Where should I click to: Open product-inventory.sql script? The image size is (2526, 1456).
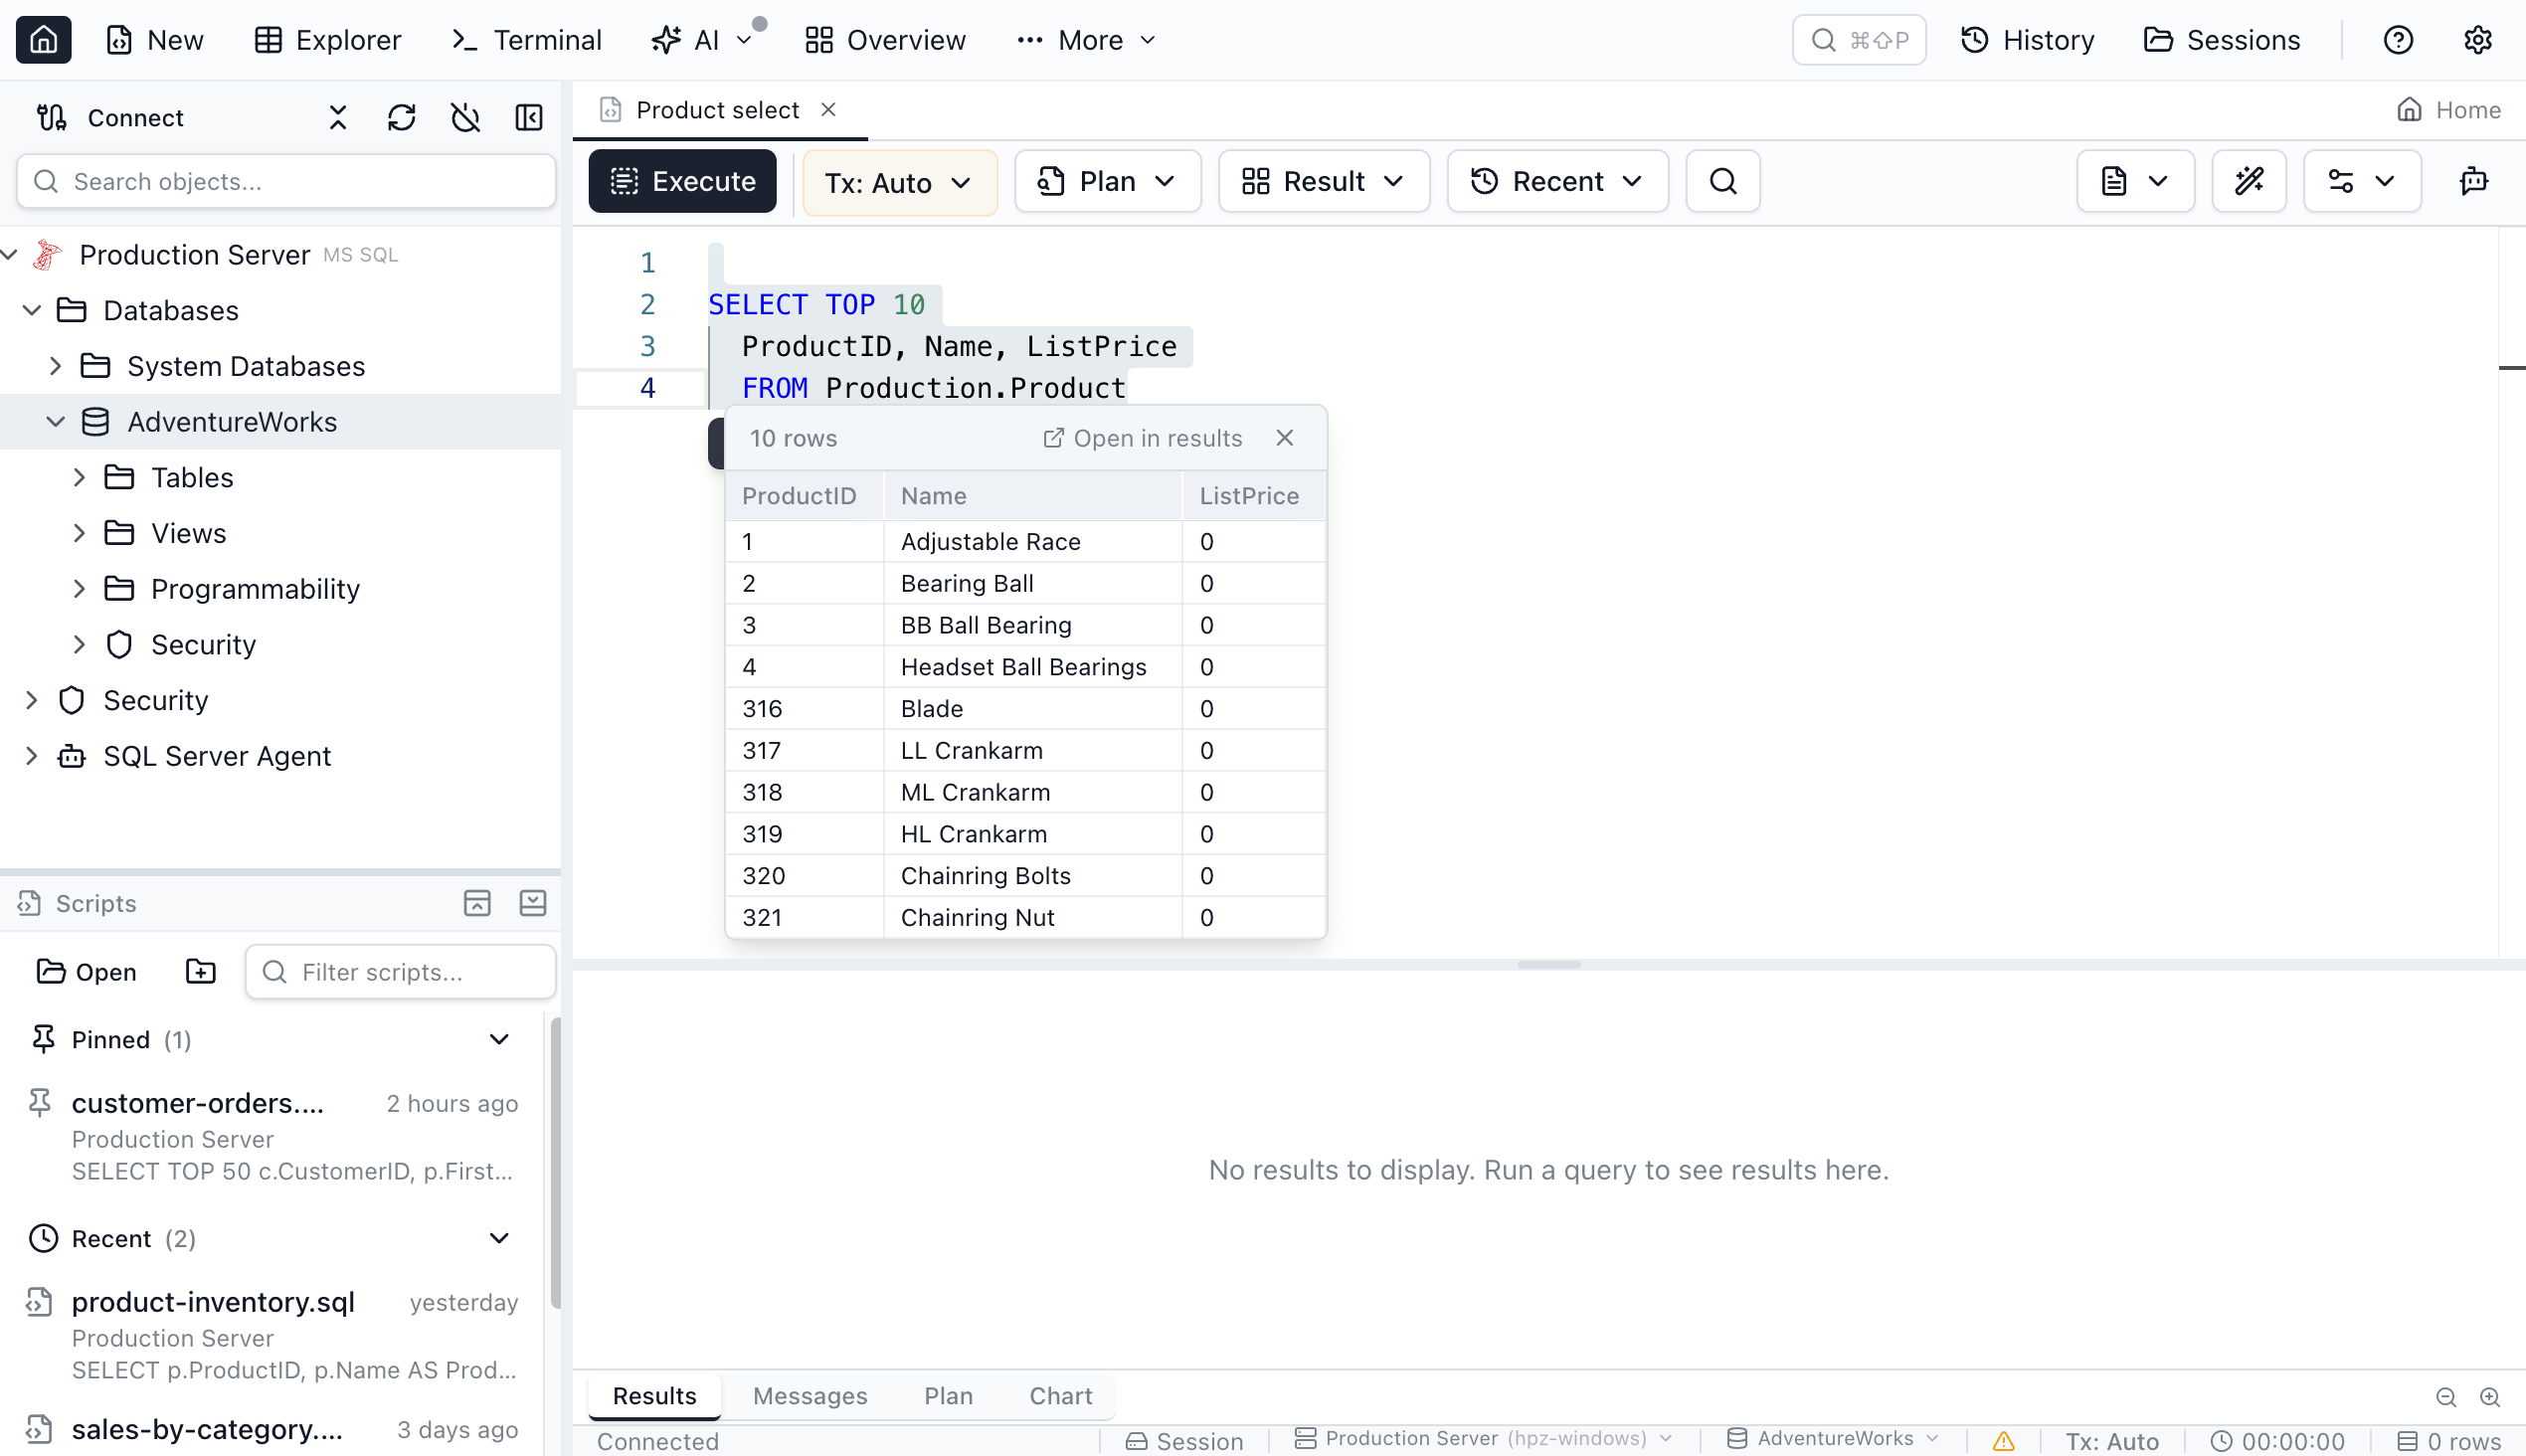pos(272,1336)
